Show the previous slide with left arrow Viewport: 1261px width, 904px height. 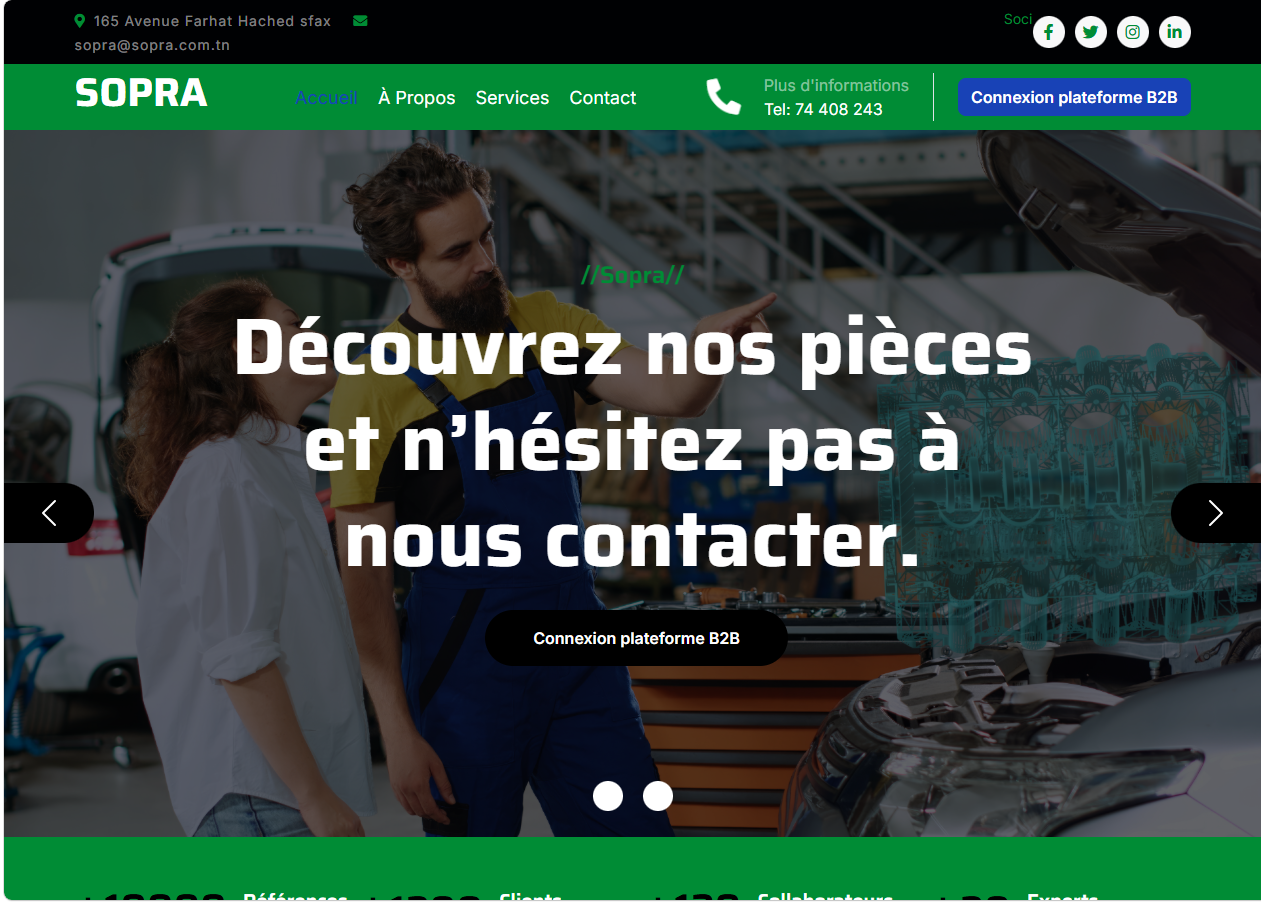49,513
